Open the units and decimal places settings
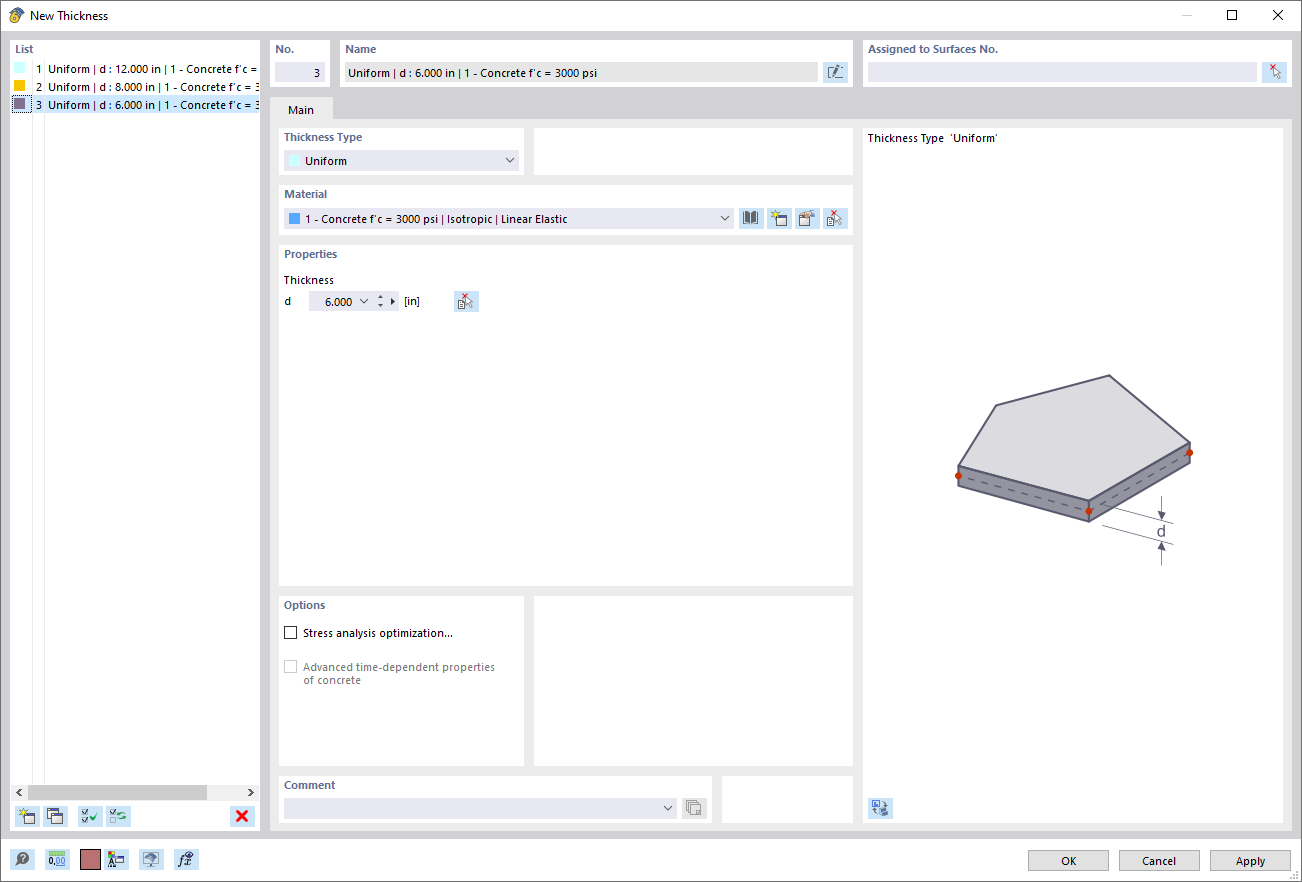 point(57,859)
